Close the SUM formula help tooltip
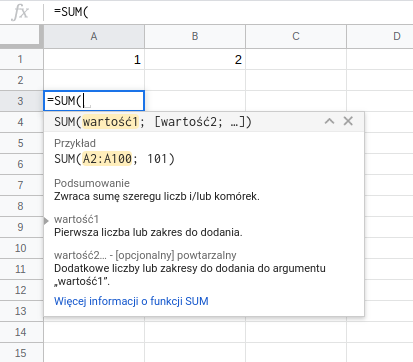Viewport: 413px width, 362px height. [348, 121]
